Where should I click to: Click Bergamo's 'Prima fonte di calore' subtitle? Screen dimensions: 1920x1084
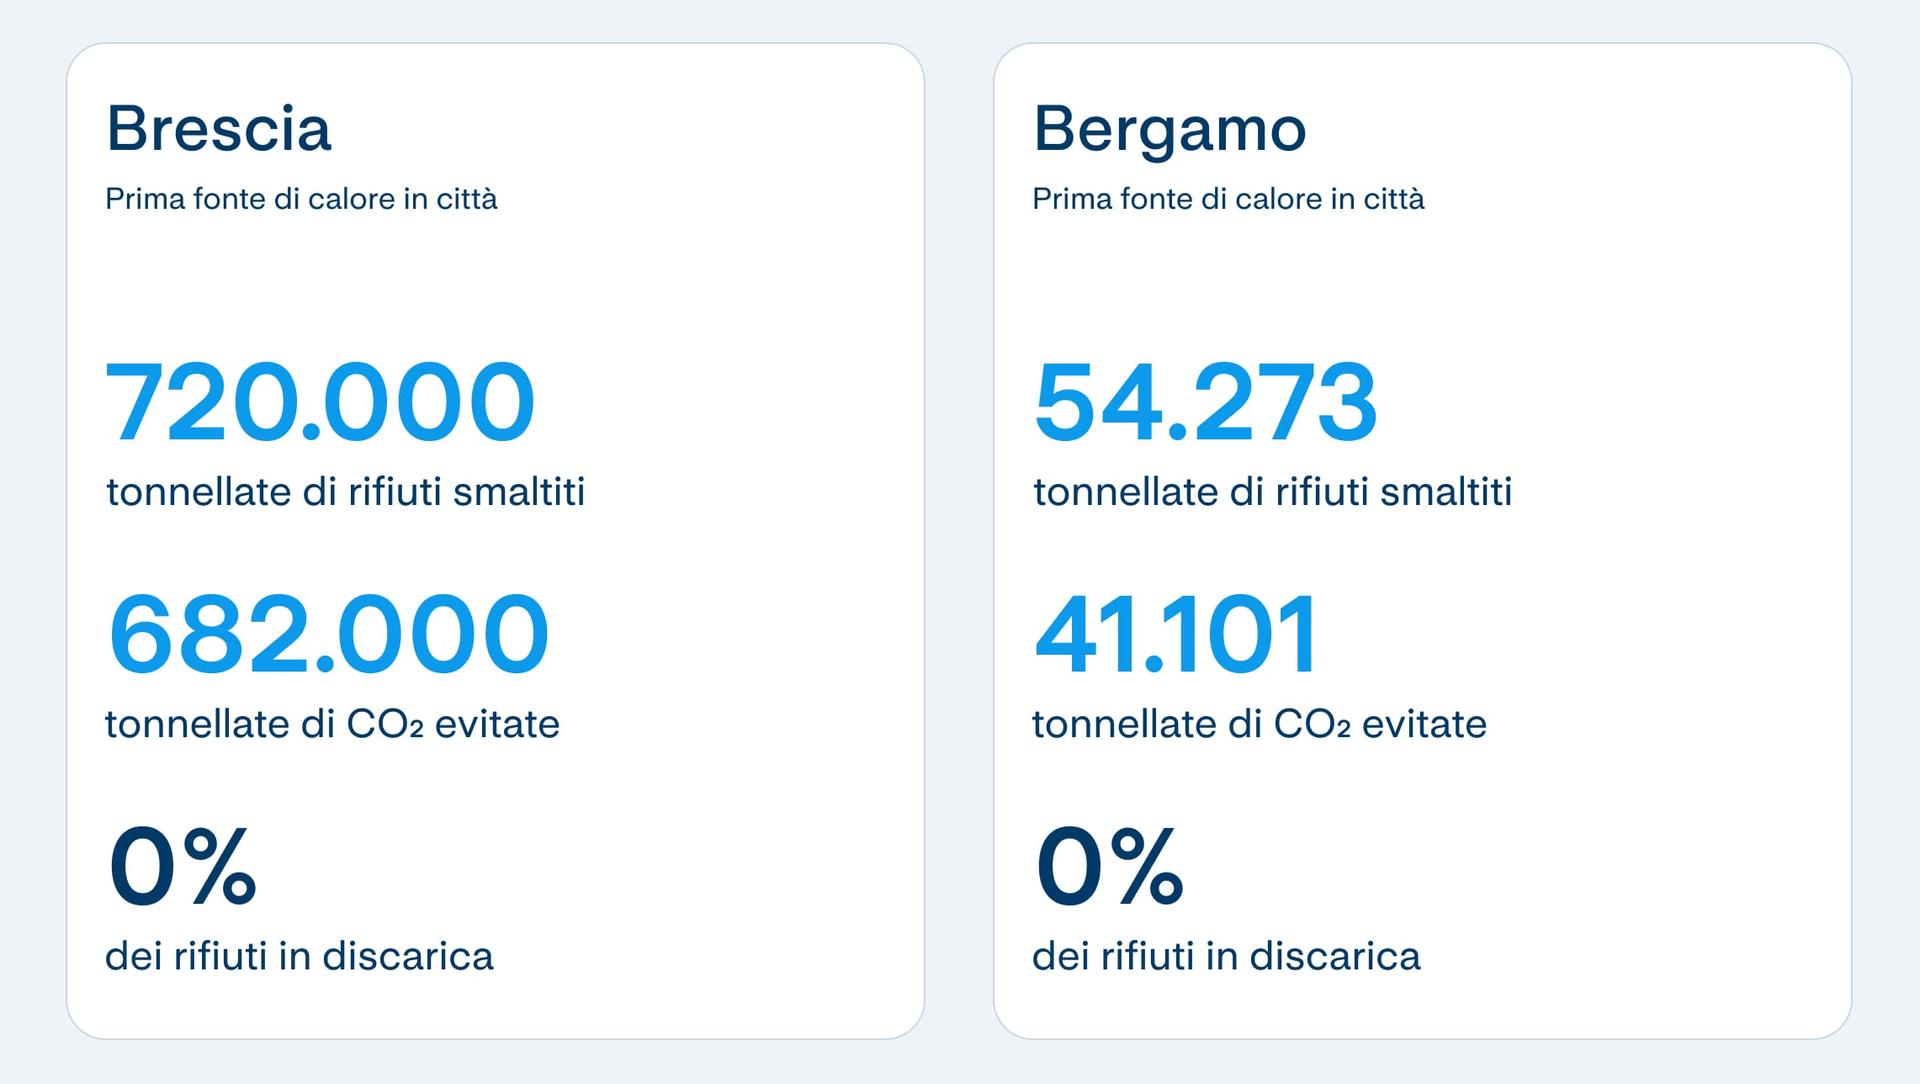[1227, 199]
